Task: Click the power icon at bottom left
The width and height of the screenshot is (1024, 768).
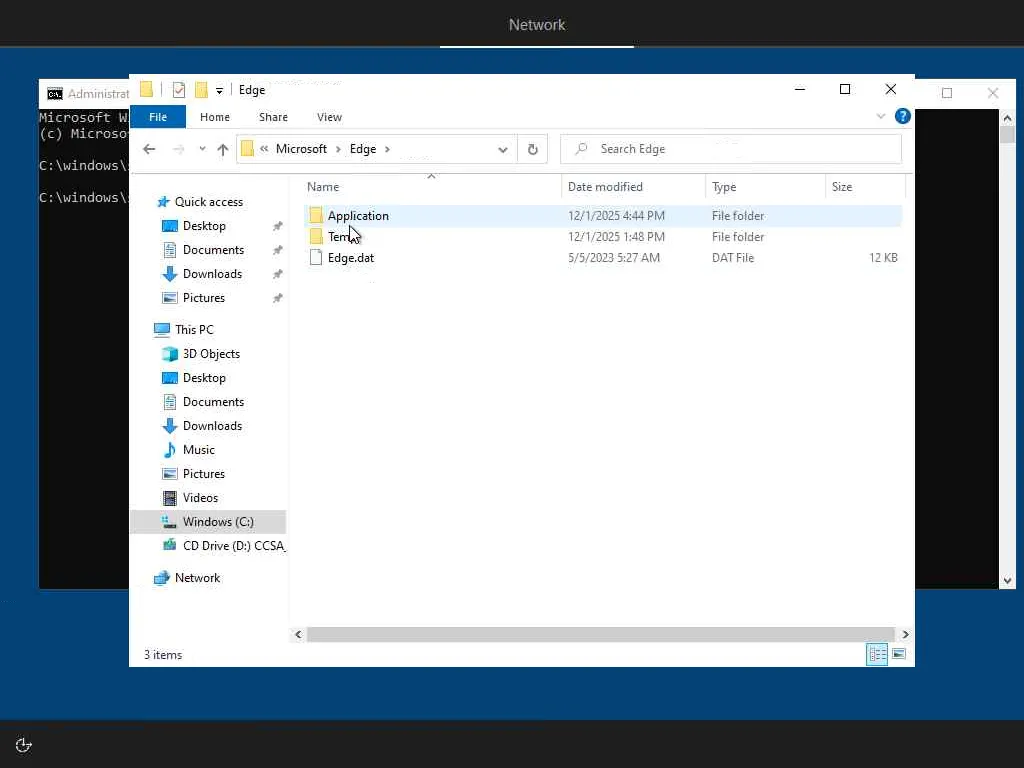Action: click(x=24, y=745)
